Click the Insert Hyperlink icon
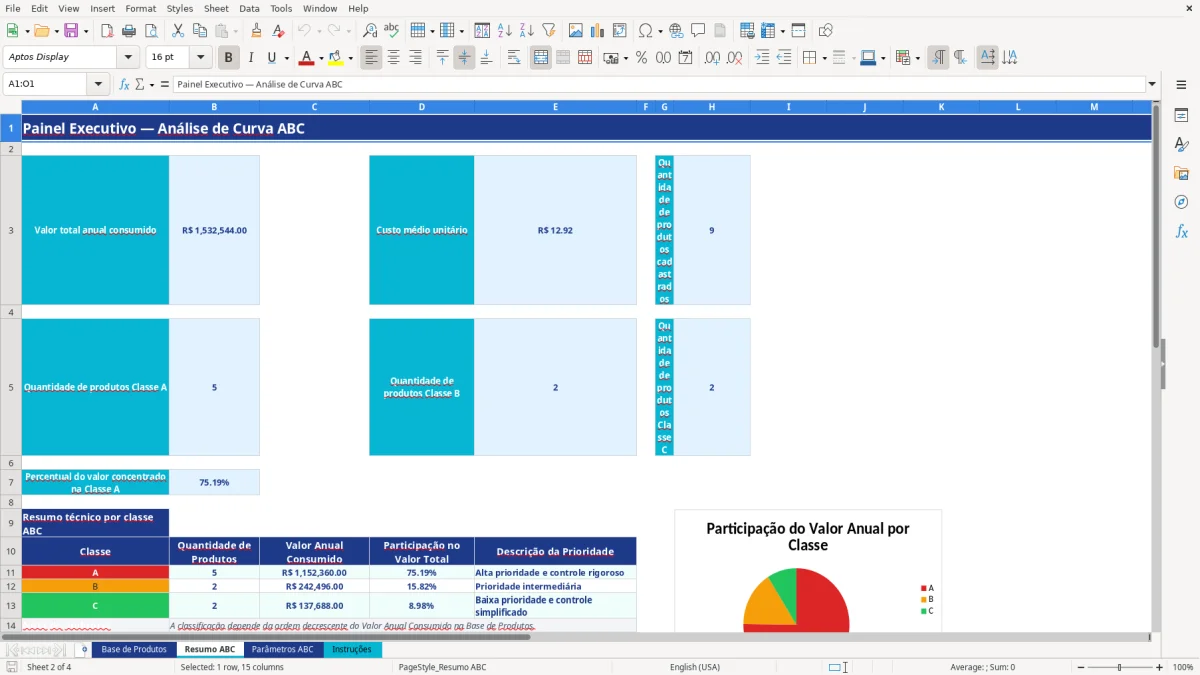This screenshot has height=675, width=1200. coord(676,31)
